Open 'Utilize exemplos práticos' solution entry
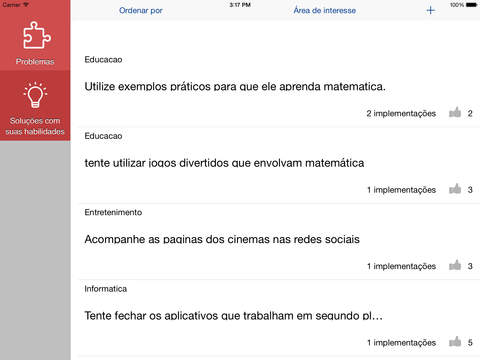Viewport: 480px width, 360px height. (235, 87)
